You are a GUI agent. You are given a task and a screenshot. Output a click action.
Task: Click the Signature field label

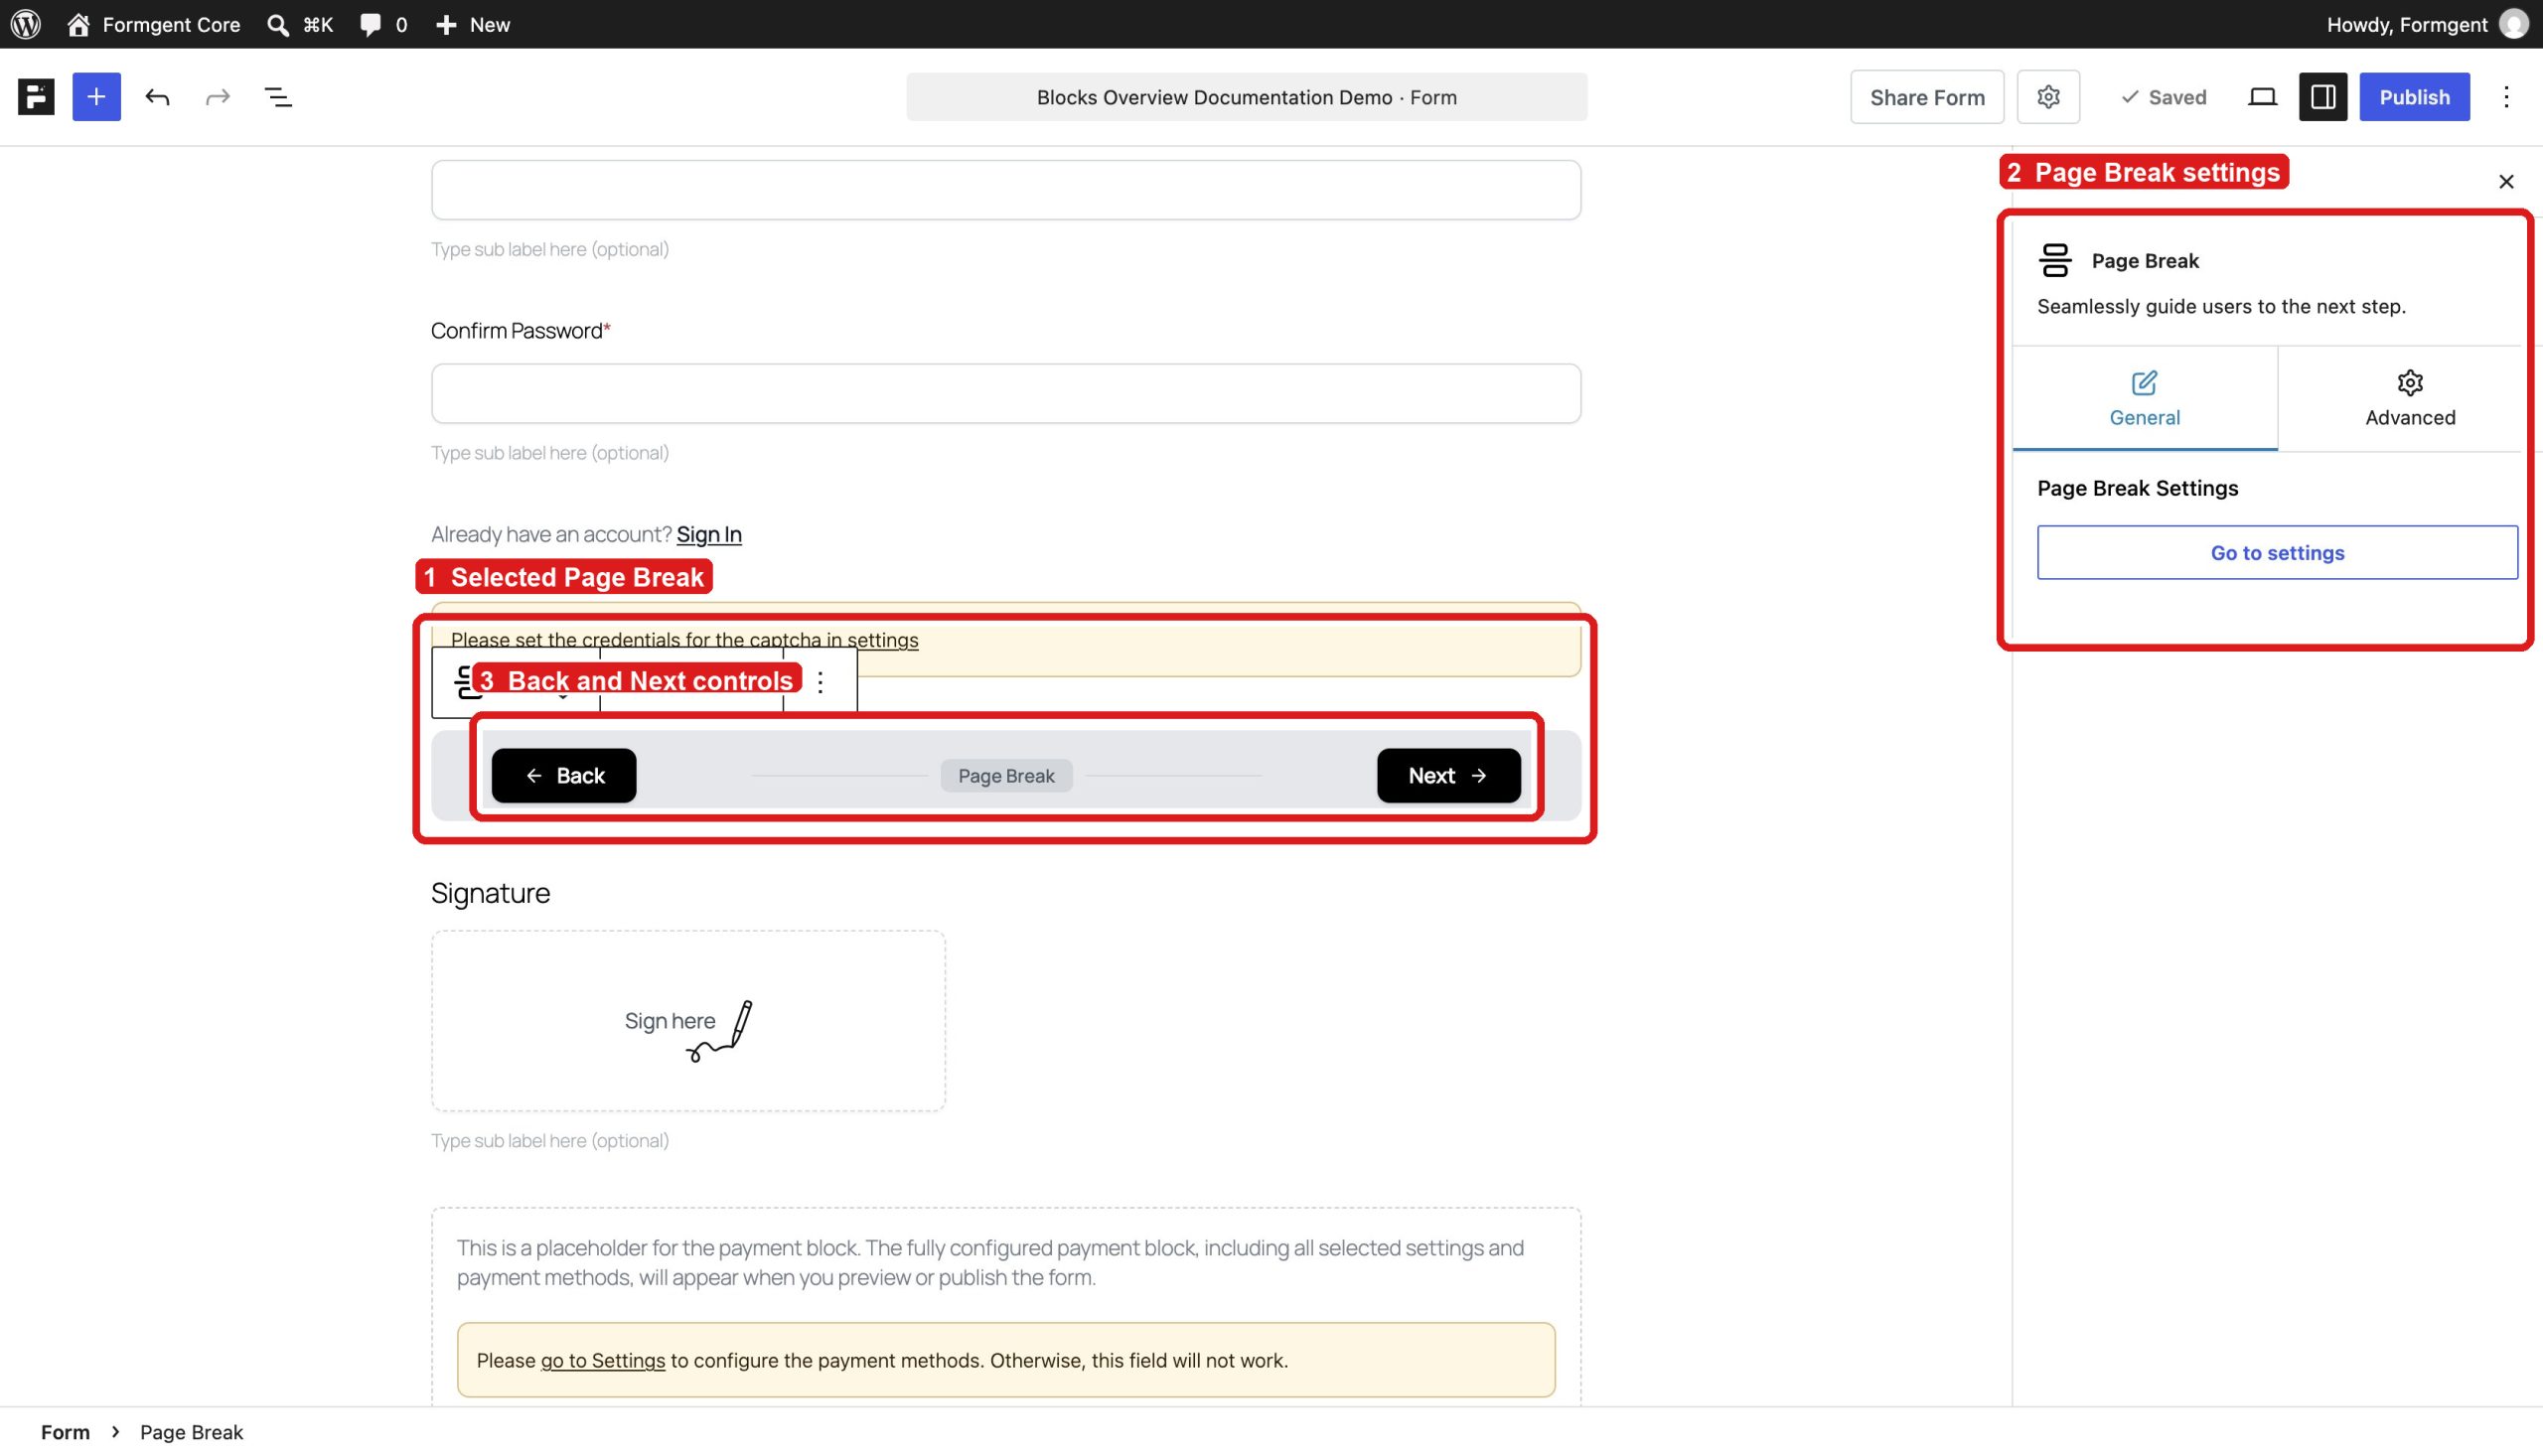490,893
